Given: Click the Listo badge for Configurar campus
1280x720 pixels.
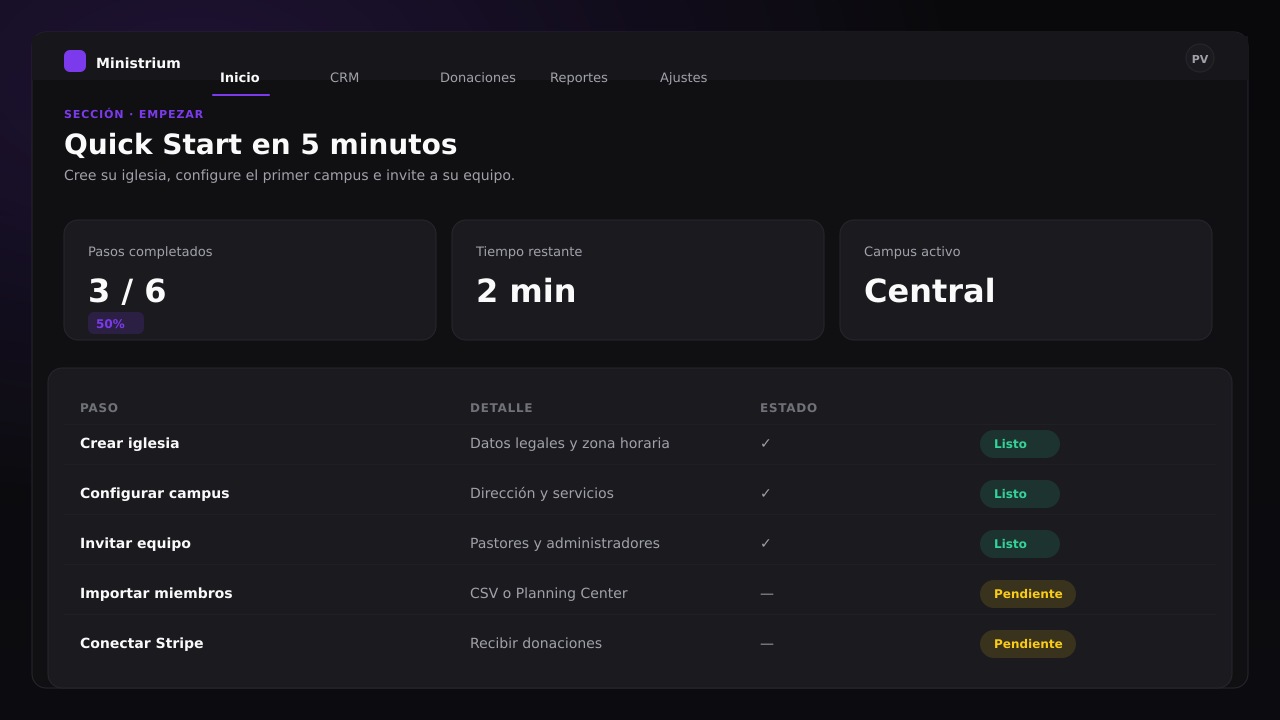Looking at the screenshot, I should (x=1020, y=494).
